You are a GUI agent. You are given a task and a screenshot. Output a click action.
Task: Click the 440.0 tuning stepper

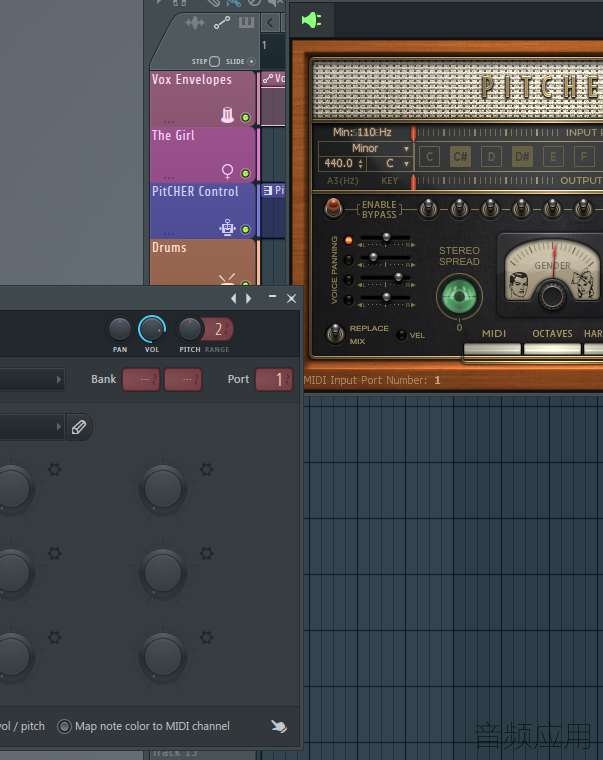360,163
